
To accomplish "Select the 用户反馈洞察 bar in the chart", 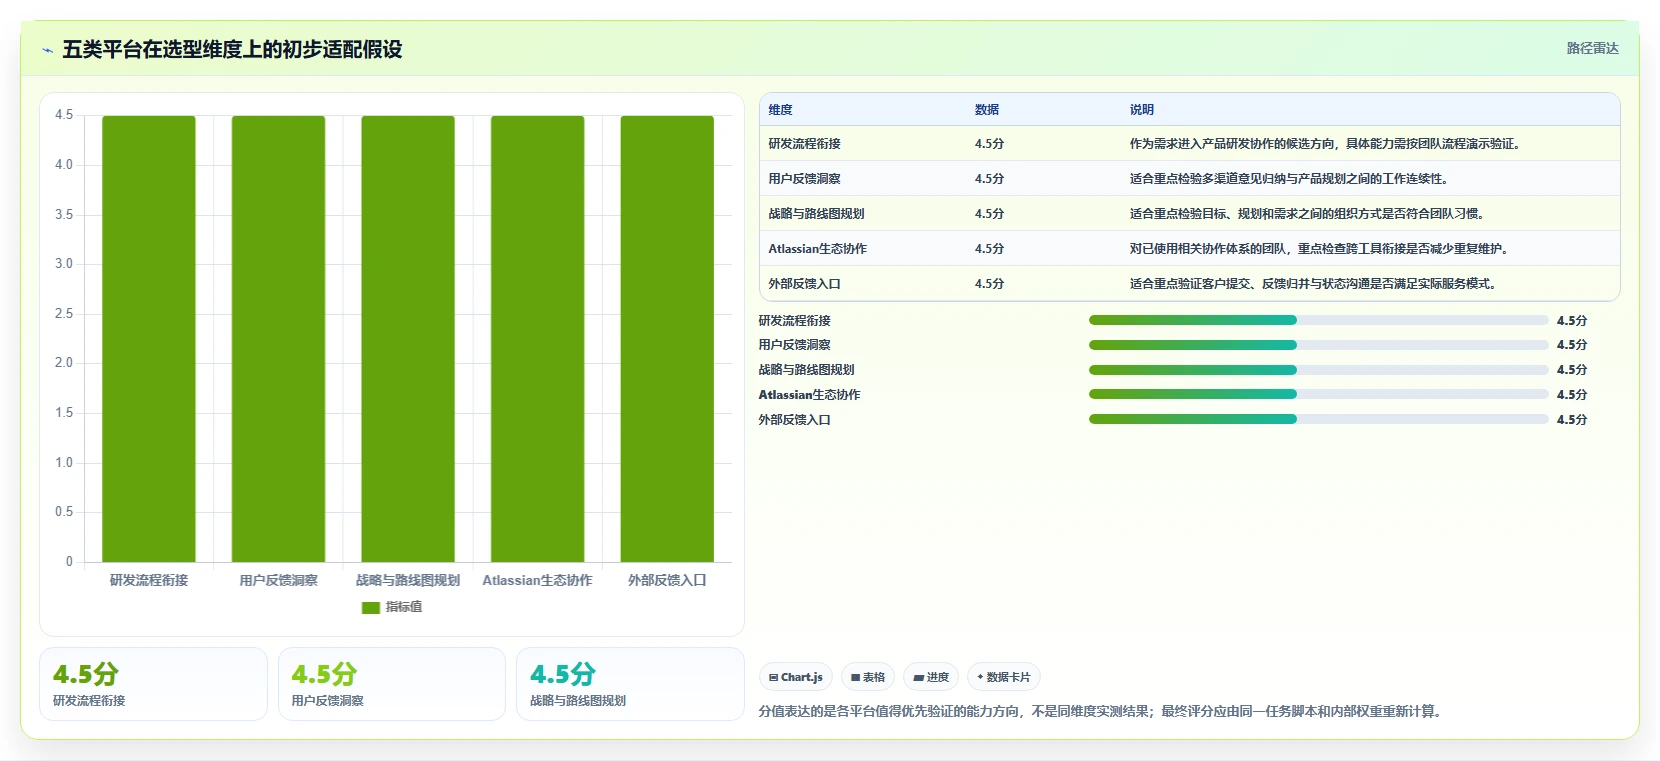I will click(278, 339).
